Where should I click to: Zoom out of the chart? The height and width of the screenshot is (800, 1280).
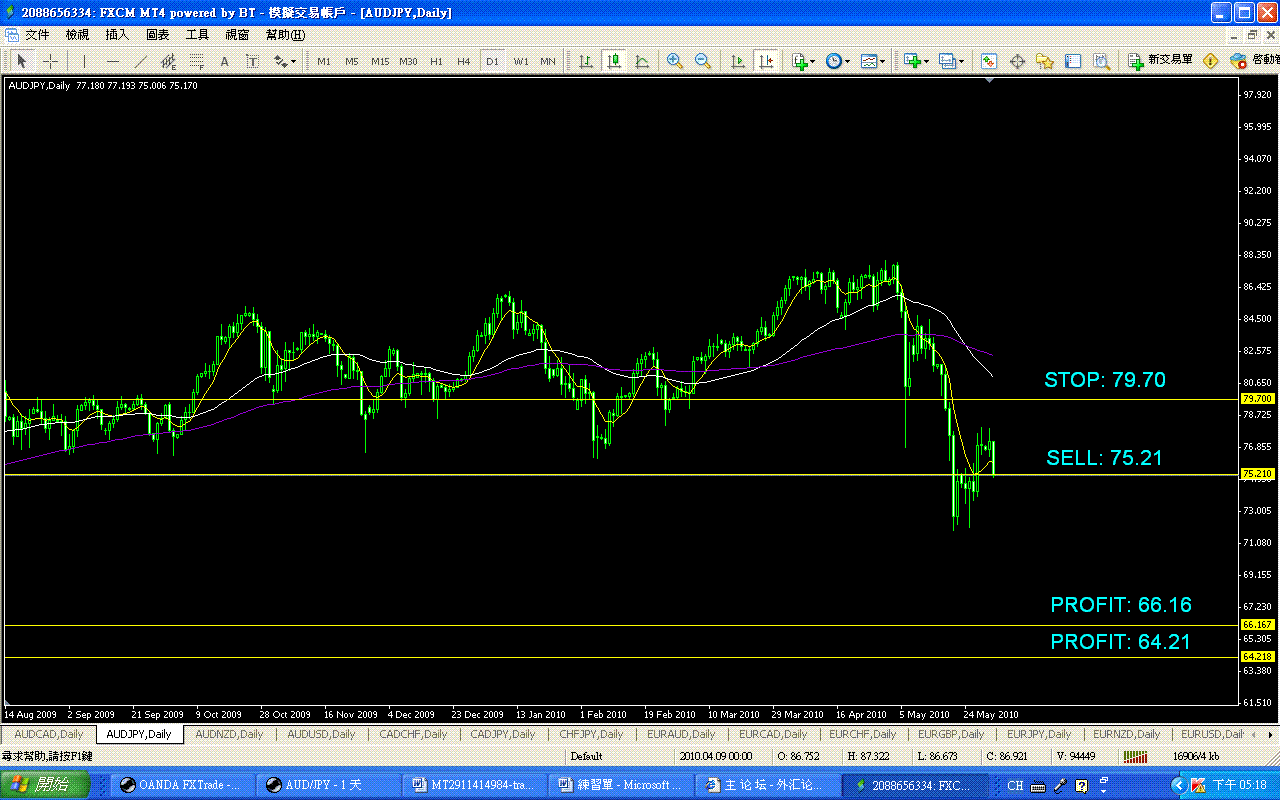(x=703, y=61)
